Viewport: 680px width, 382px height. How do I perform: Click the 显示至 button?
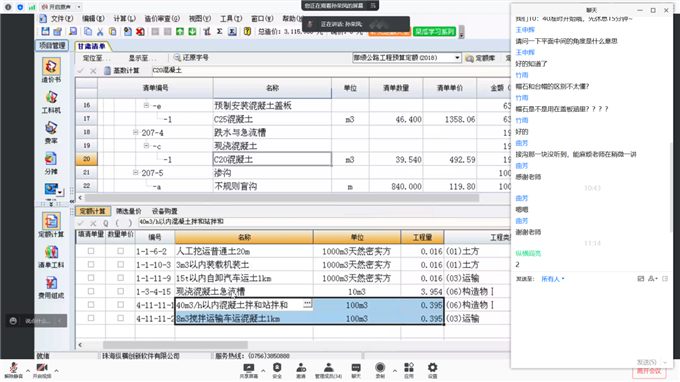pos(142,58)
